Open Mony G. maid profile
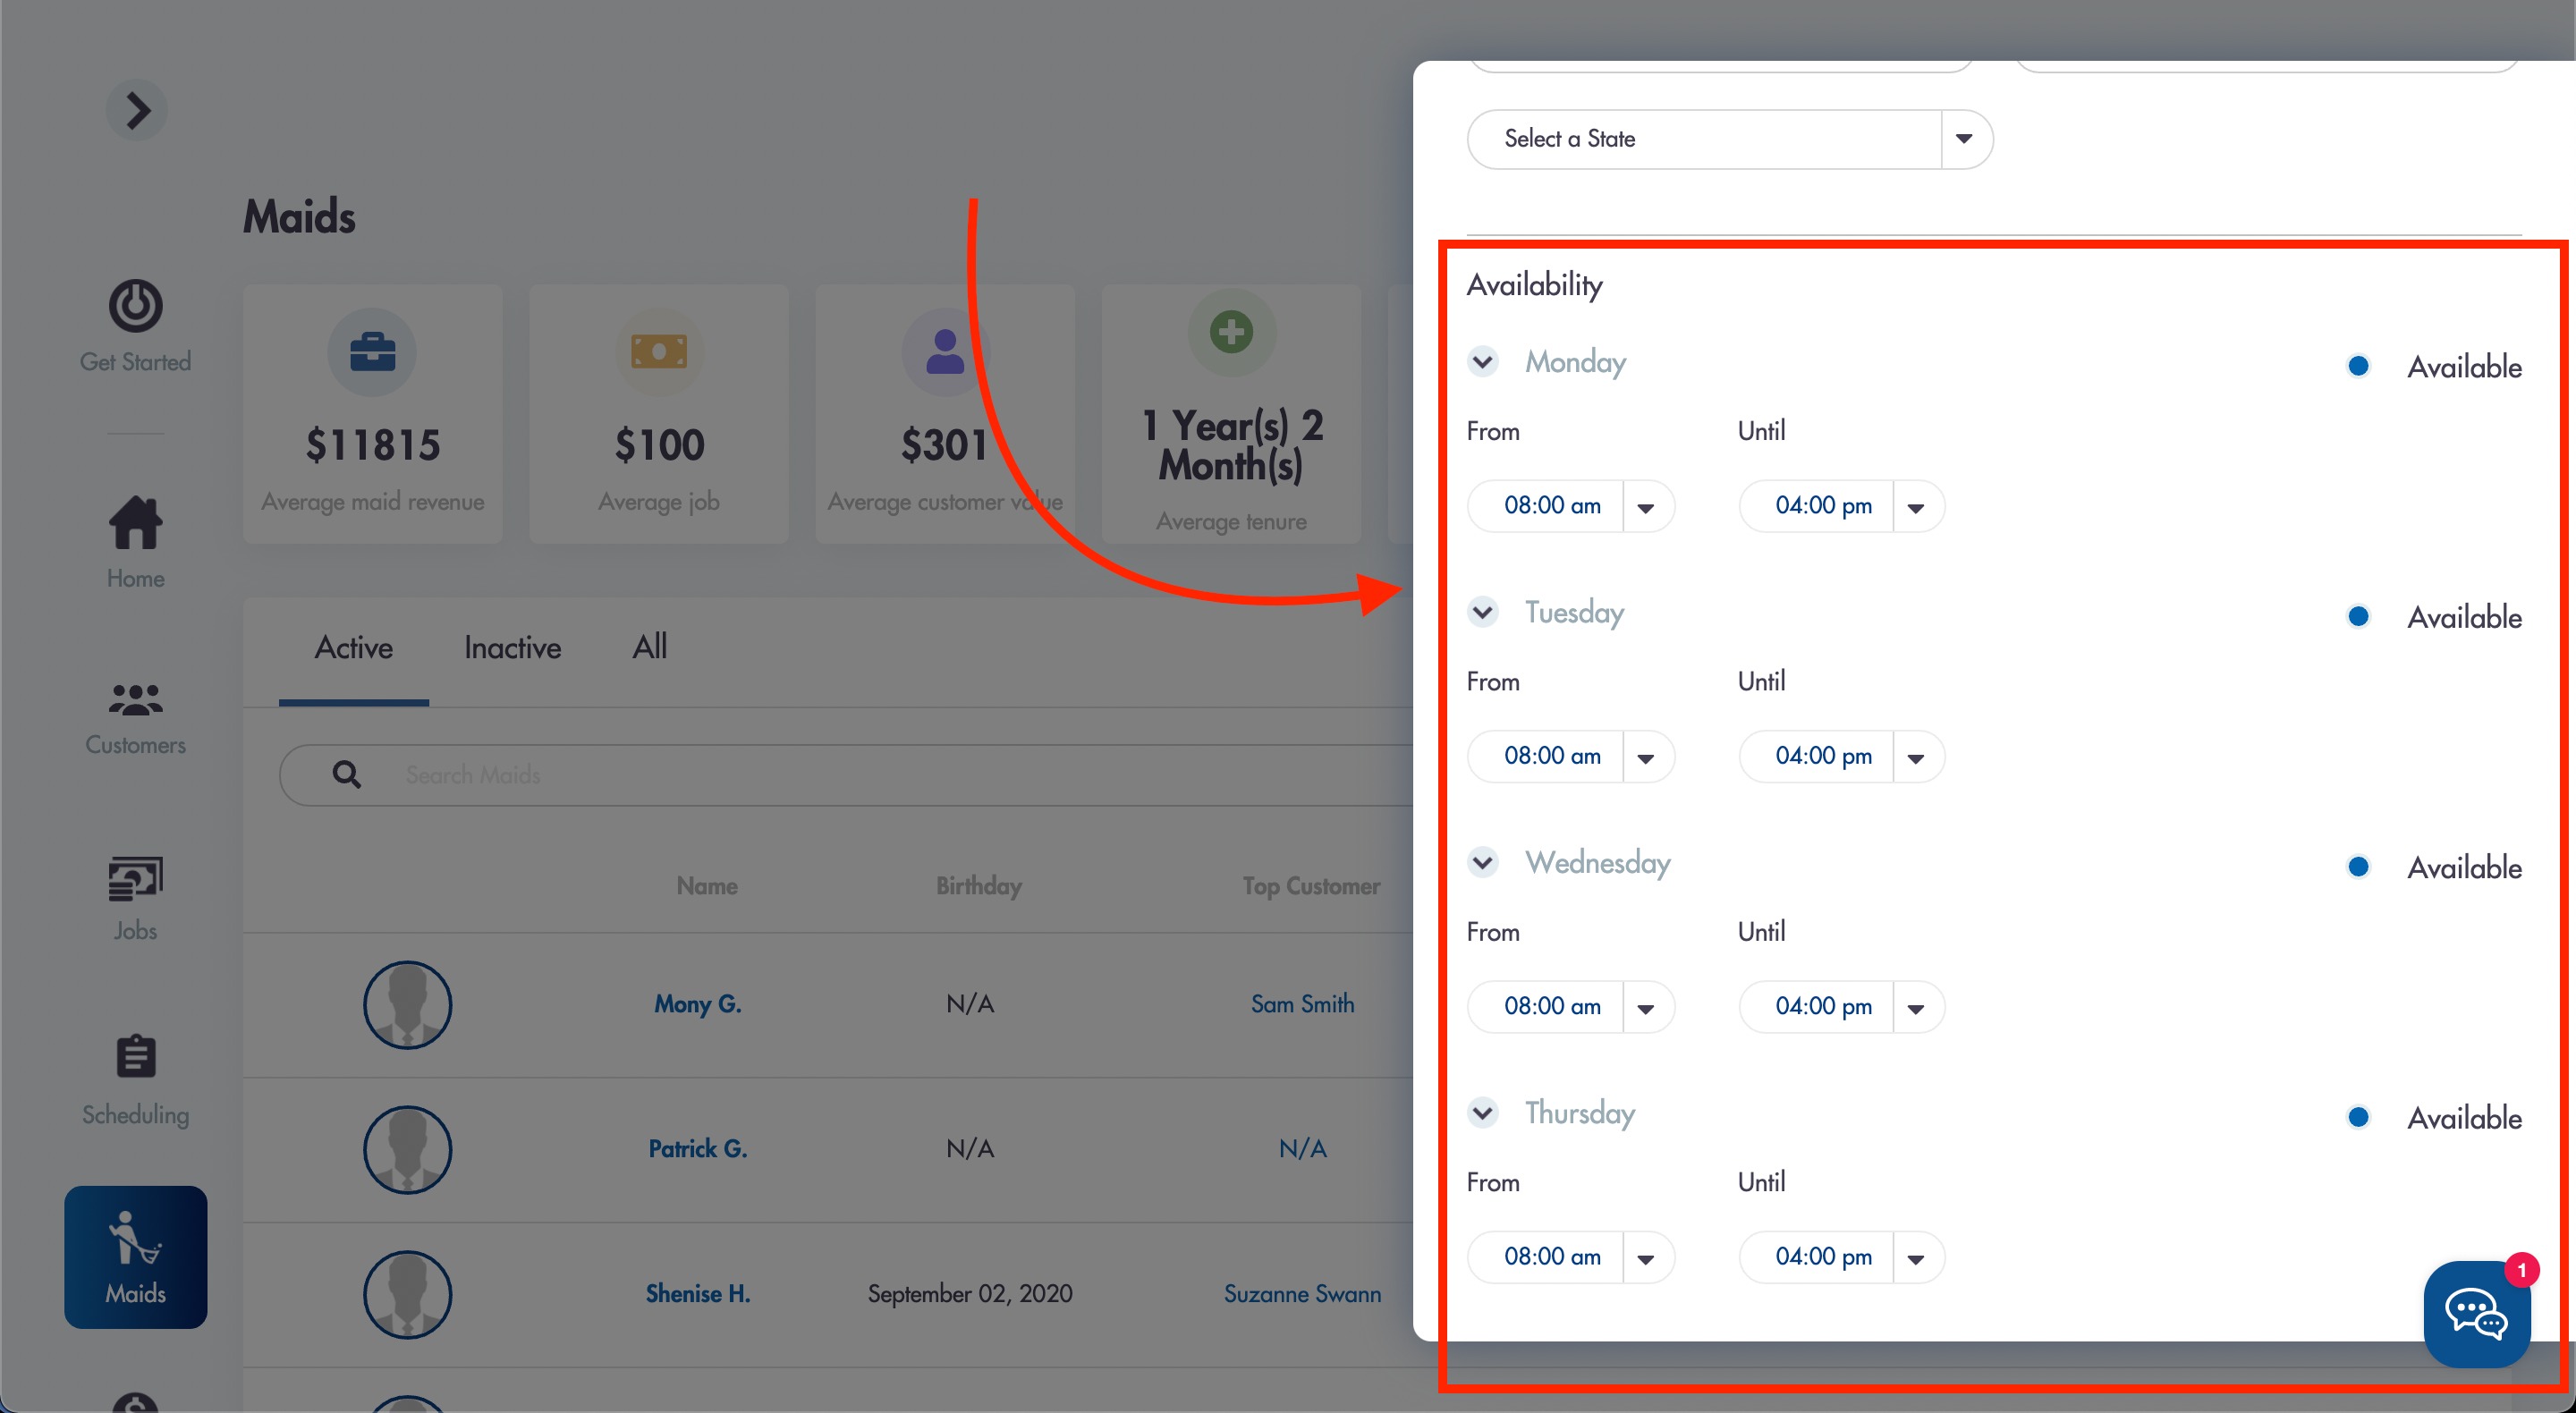 click(698, 1004)
